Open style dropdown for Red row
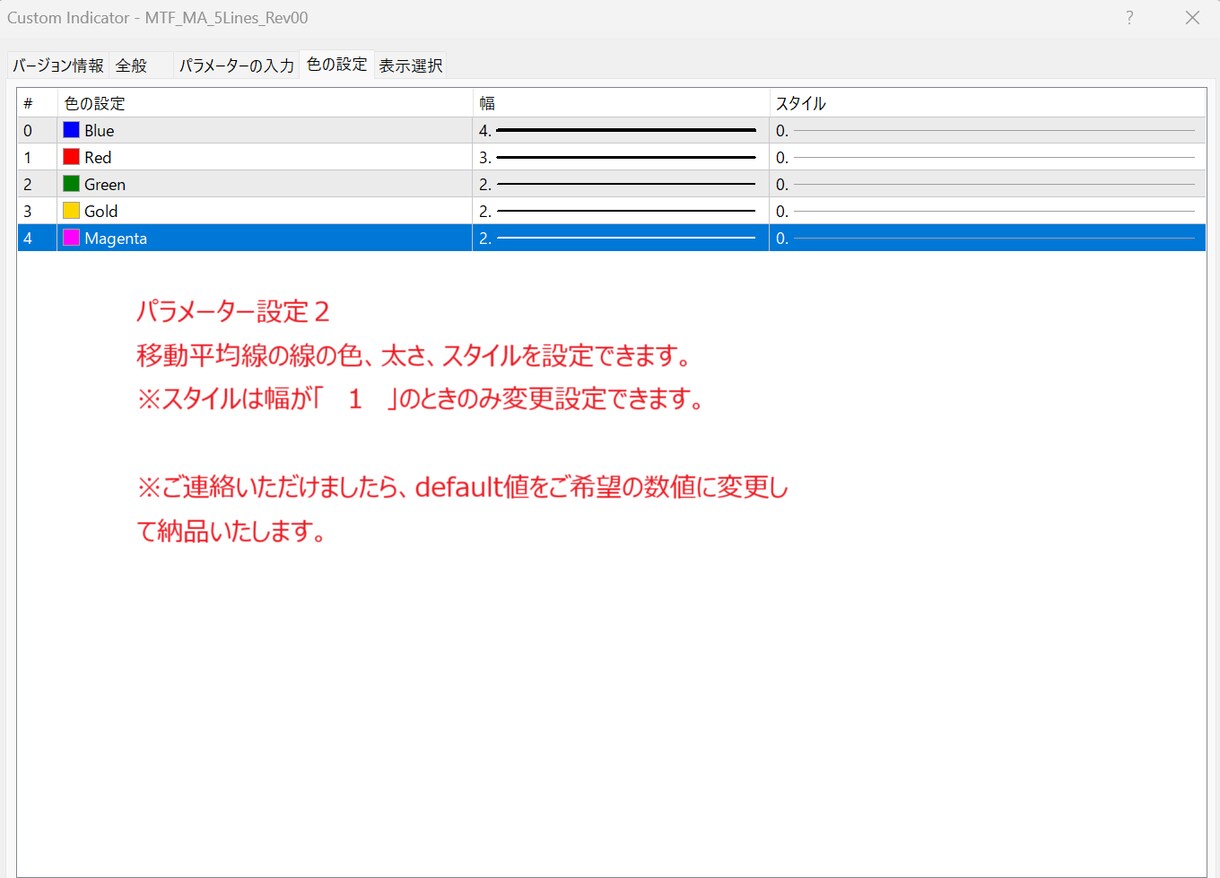 987,157
